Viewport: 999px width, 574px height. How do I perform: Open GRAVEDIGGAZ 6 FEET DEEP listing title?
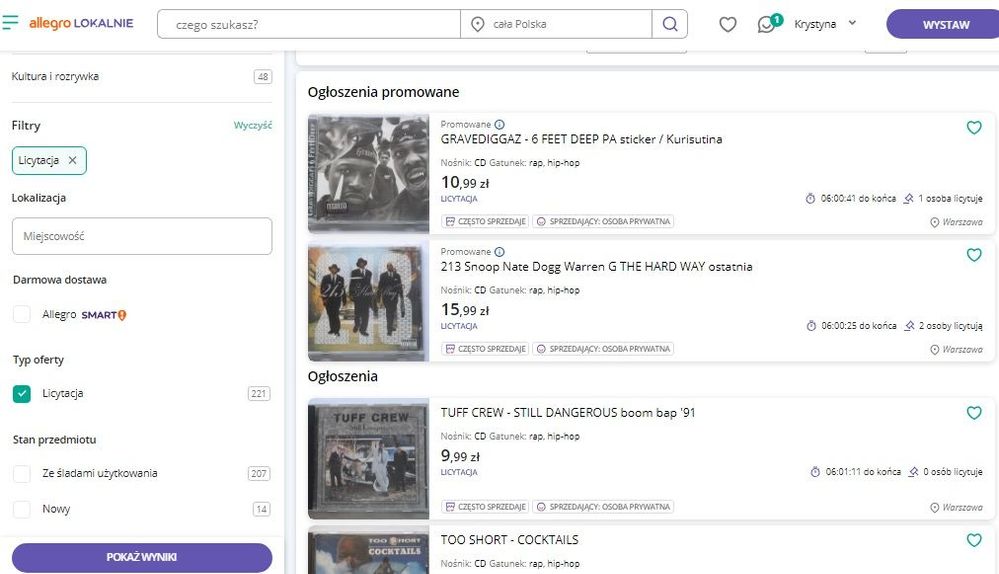[x=581, y=140]
